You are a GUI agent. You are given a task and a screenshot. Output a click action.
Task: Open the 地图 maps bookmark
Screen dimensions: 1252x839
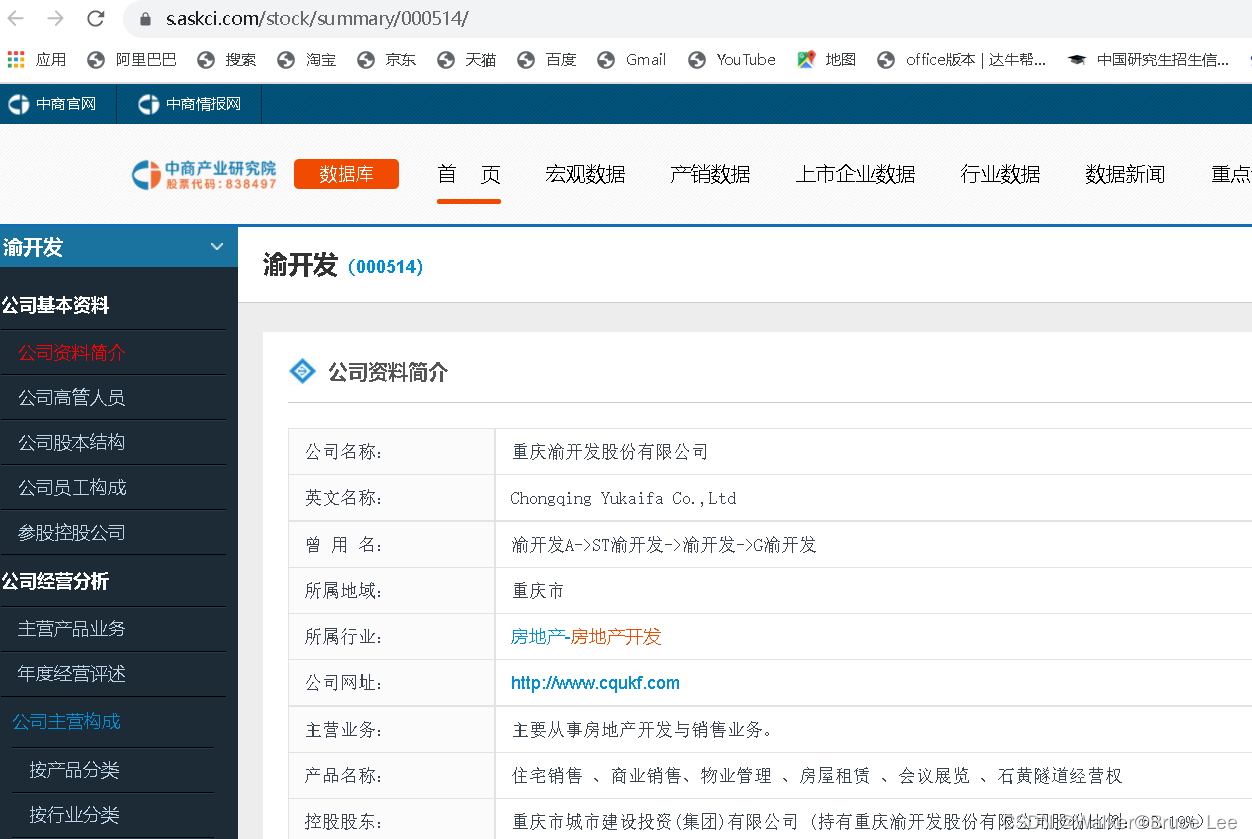click(827, 60)
